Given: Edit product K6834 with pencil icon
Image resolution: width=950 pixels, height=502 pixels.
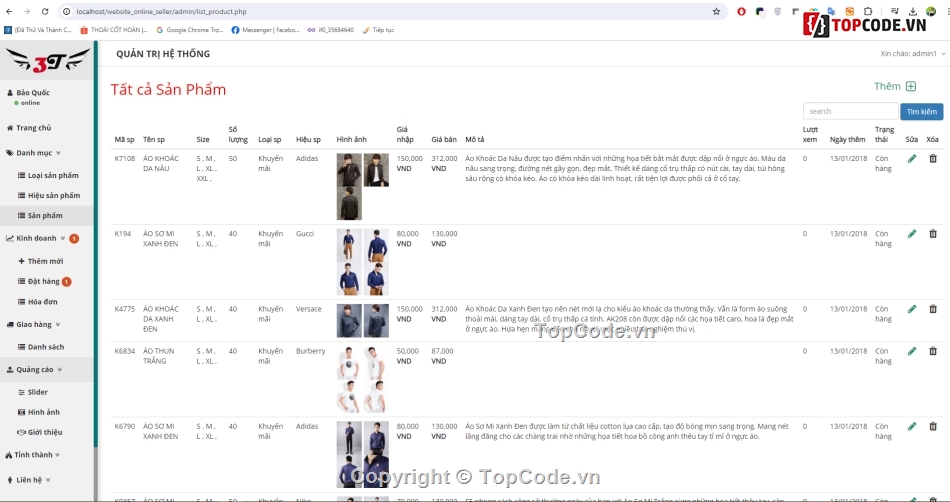Looking at the screenshot, I should pyautogui.click(x=912, y=351).
